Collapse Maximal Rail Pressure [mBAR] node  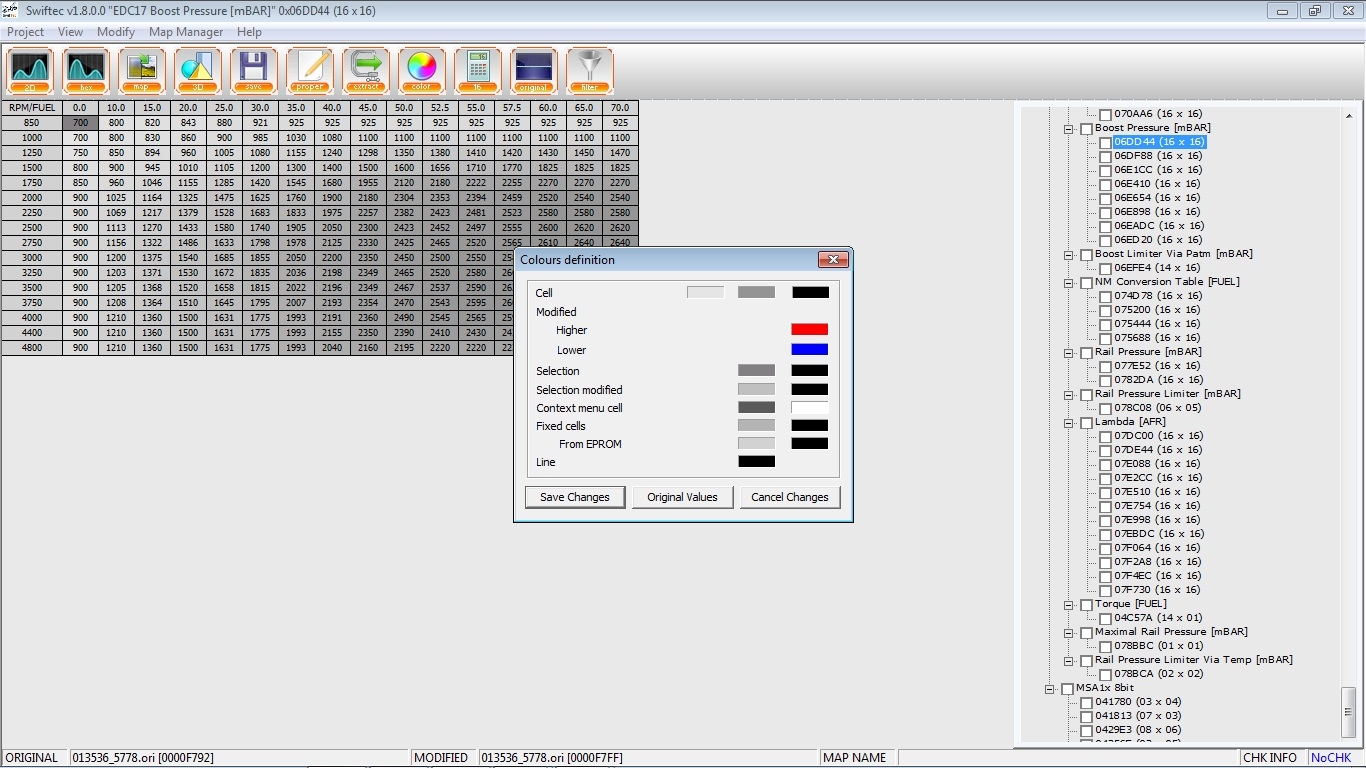click(x=1069, y=633)
